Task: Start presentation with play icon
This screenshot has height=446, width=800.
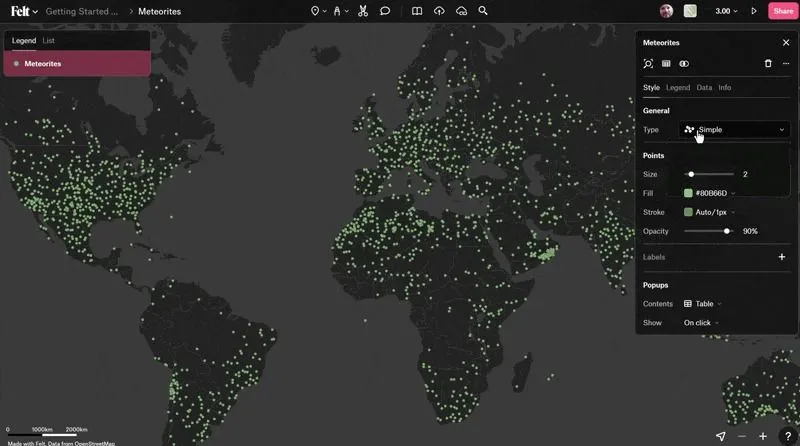Action: (x=754, y=11)
